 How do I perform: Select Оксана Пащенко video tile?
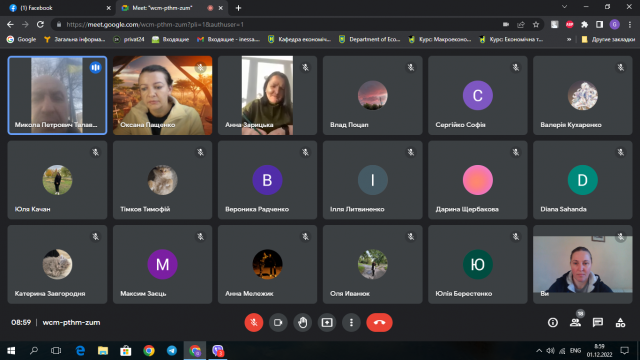[162, 96]
